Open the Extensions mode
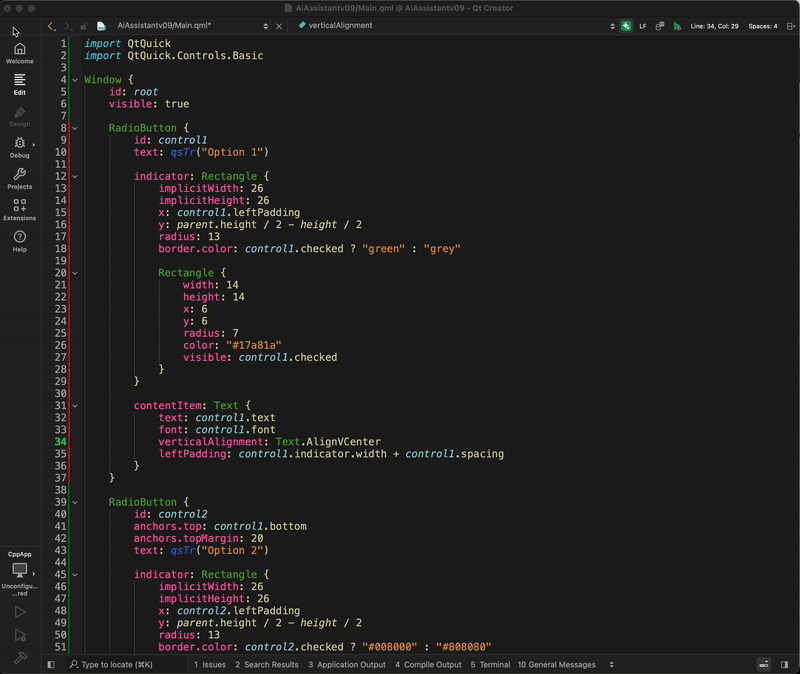The image size is (800, 674). pos(20,209)
